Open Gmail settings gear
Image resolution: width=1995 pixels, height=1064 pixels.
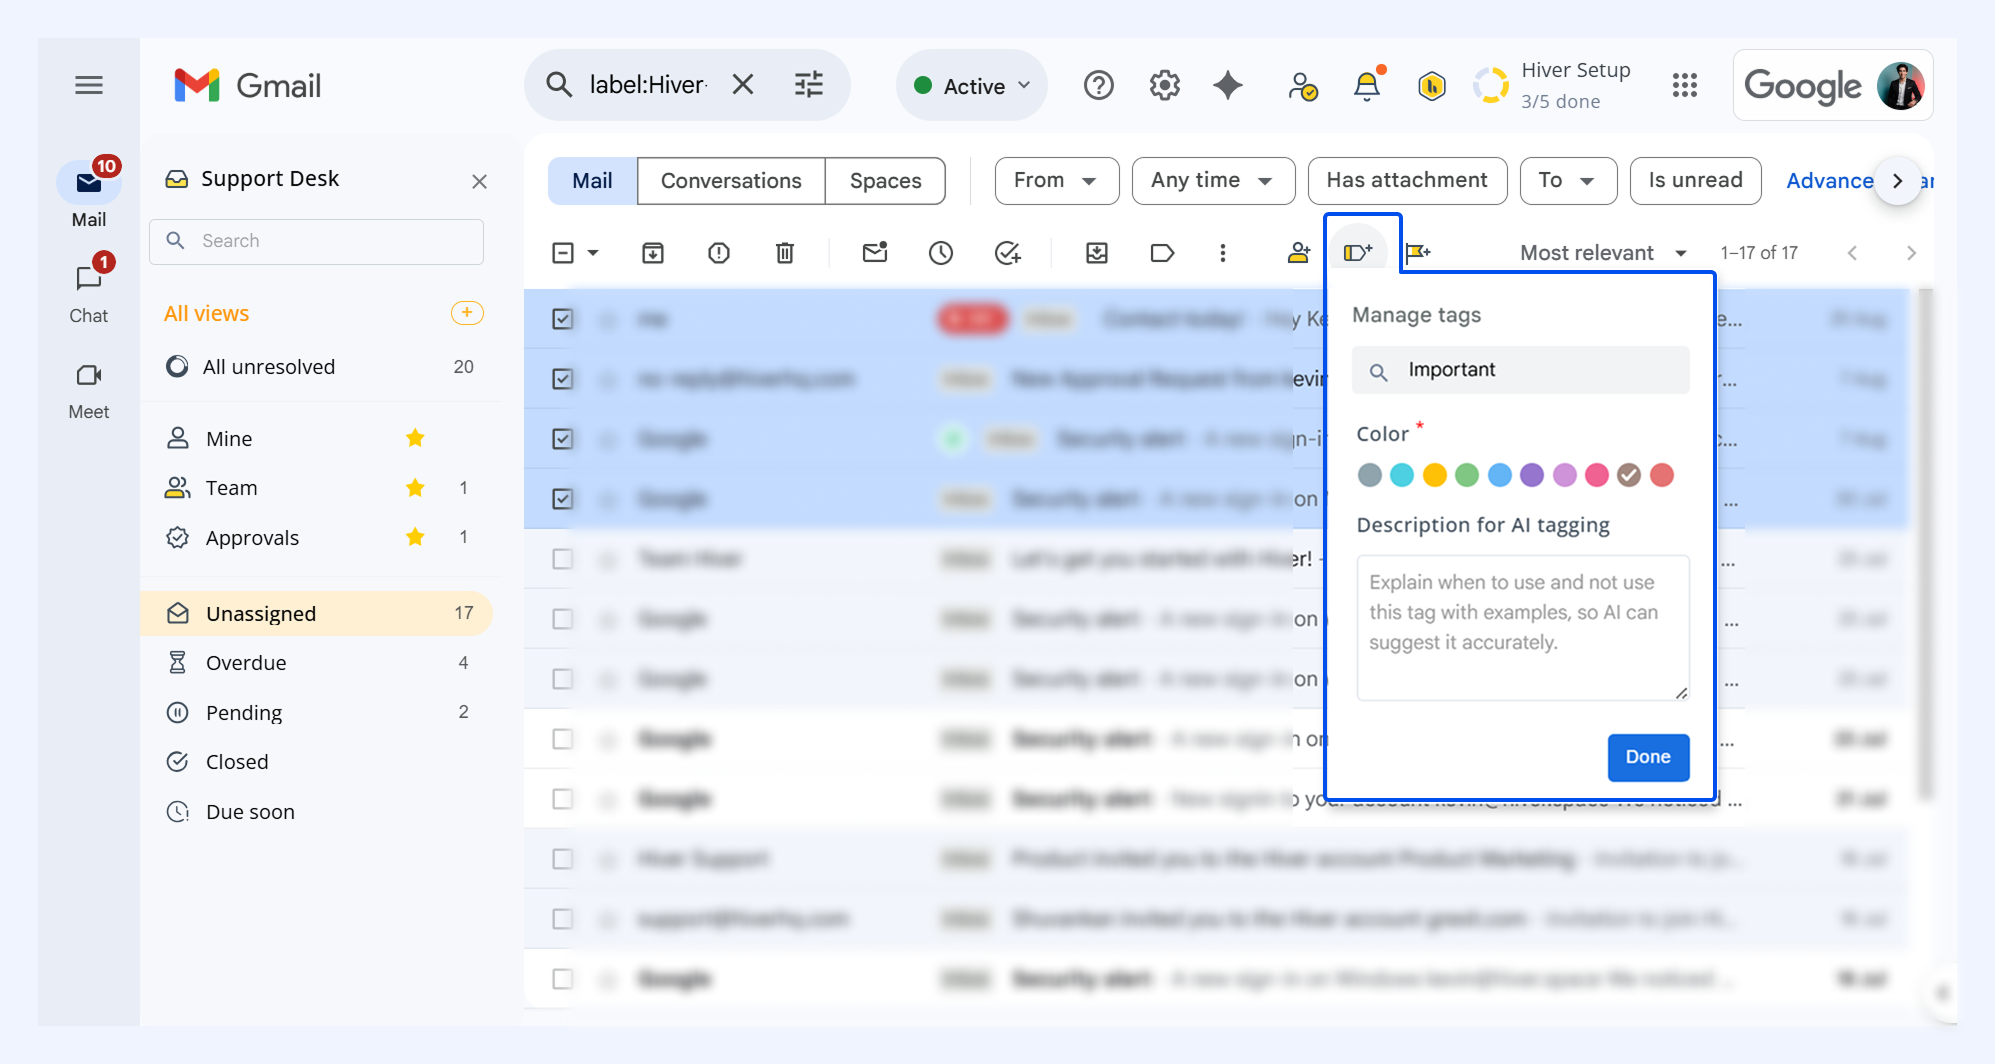point(1165,86)
